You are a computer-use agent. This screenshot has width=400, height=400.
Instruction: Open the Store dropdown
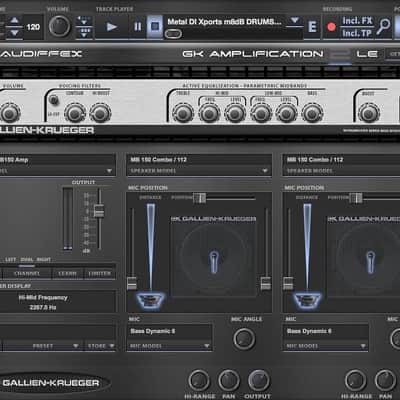[100, 346]
